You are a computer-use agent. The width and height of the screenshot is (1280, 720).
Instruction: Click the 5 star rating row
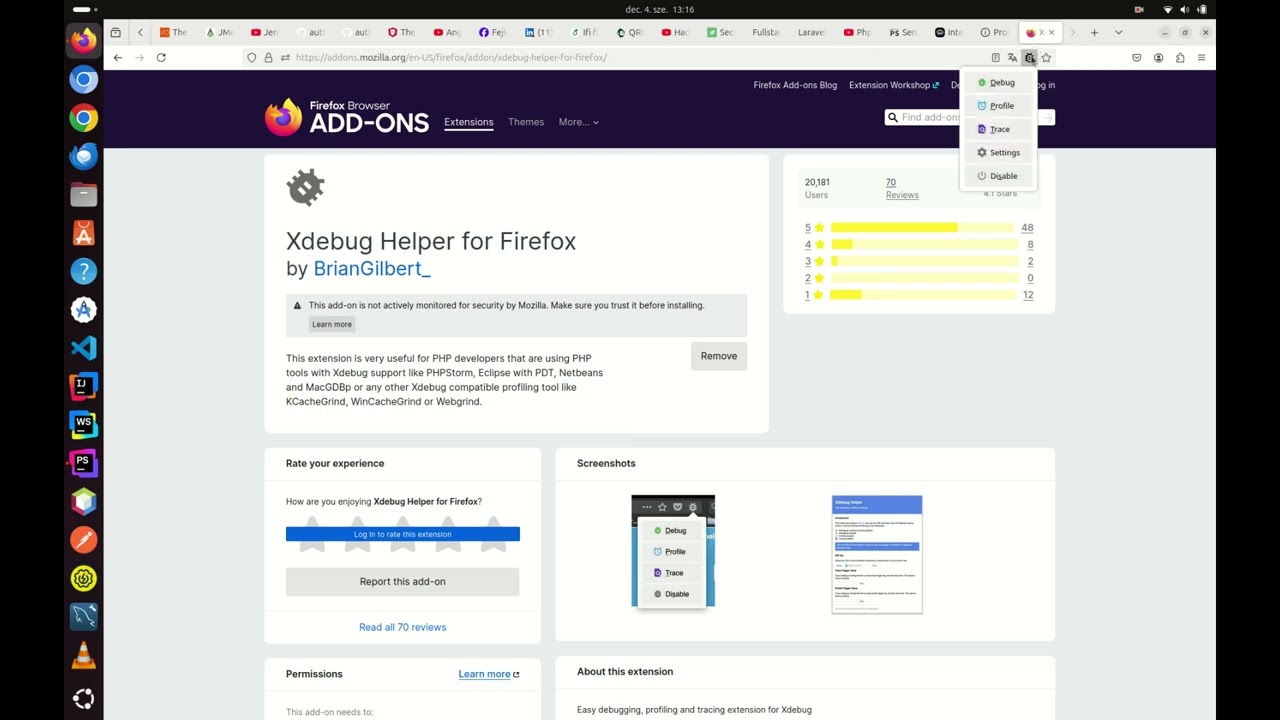(919, 228)
